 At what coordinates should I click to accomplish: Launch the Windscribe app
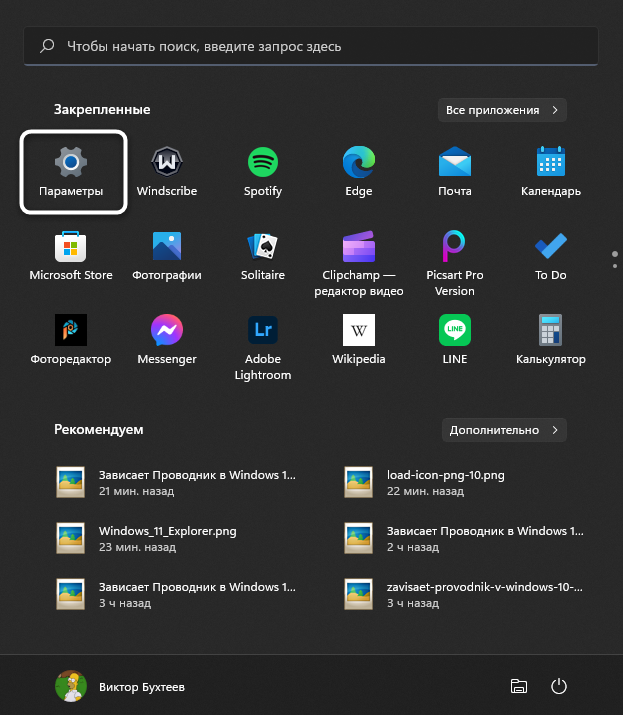pyautogui.click(x=167, y=171)
